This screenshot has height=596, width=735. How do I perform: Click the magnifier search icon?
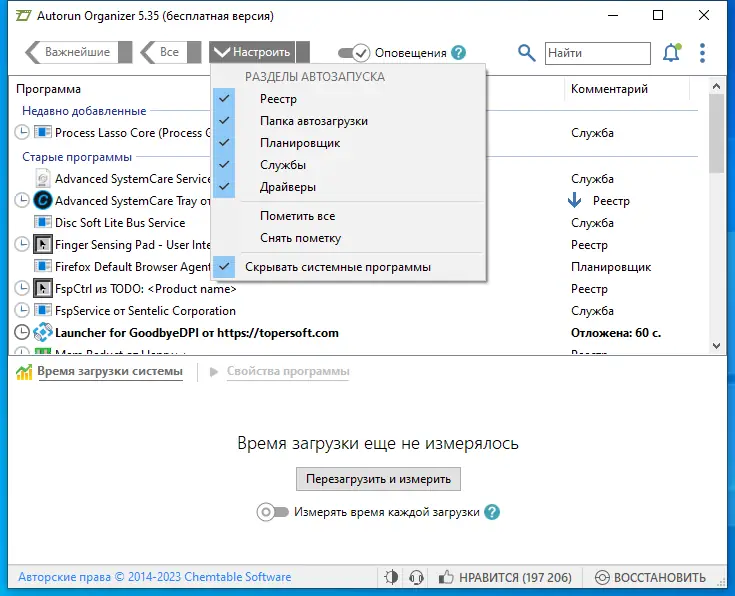526,53
